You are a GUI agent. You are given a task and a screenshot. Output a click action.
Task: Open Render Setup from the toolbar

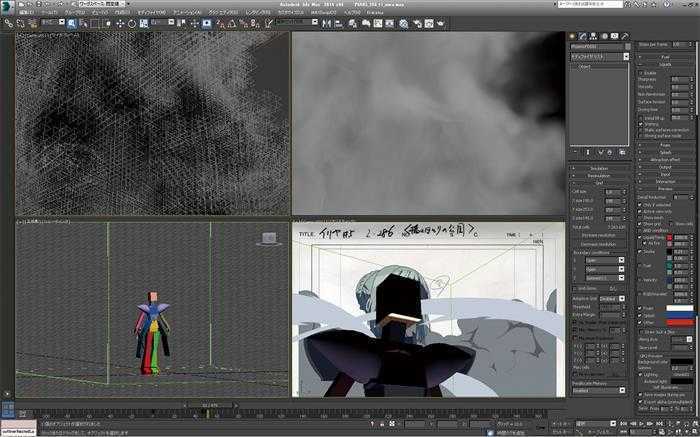(x=417, y=23)
